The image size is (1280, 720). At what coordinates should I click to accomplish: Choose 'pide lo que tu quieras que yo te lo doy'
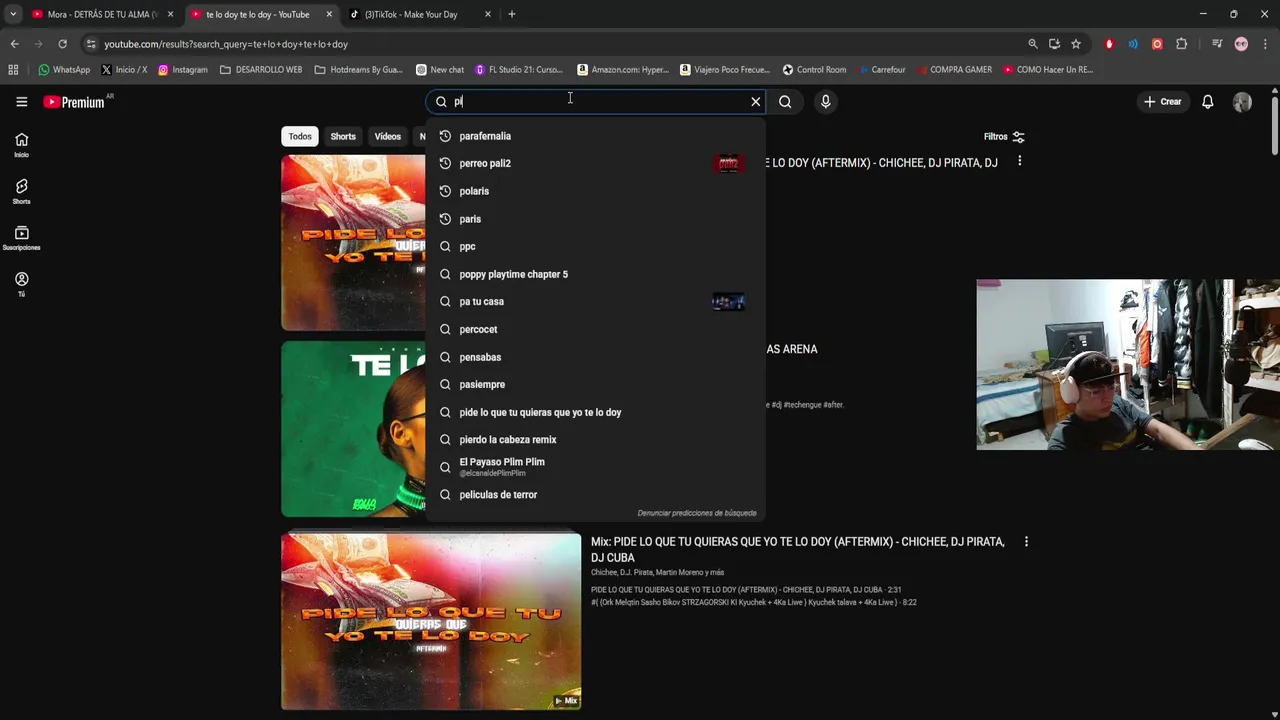point(595,412)
